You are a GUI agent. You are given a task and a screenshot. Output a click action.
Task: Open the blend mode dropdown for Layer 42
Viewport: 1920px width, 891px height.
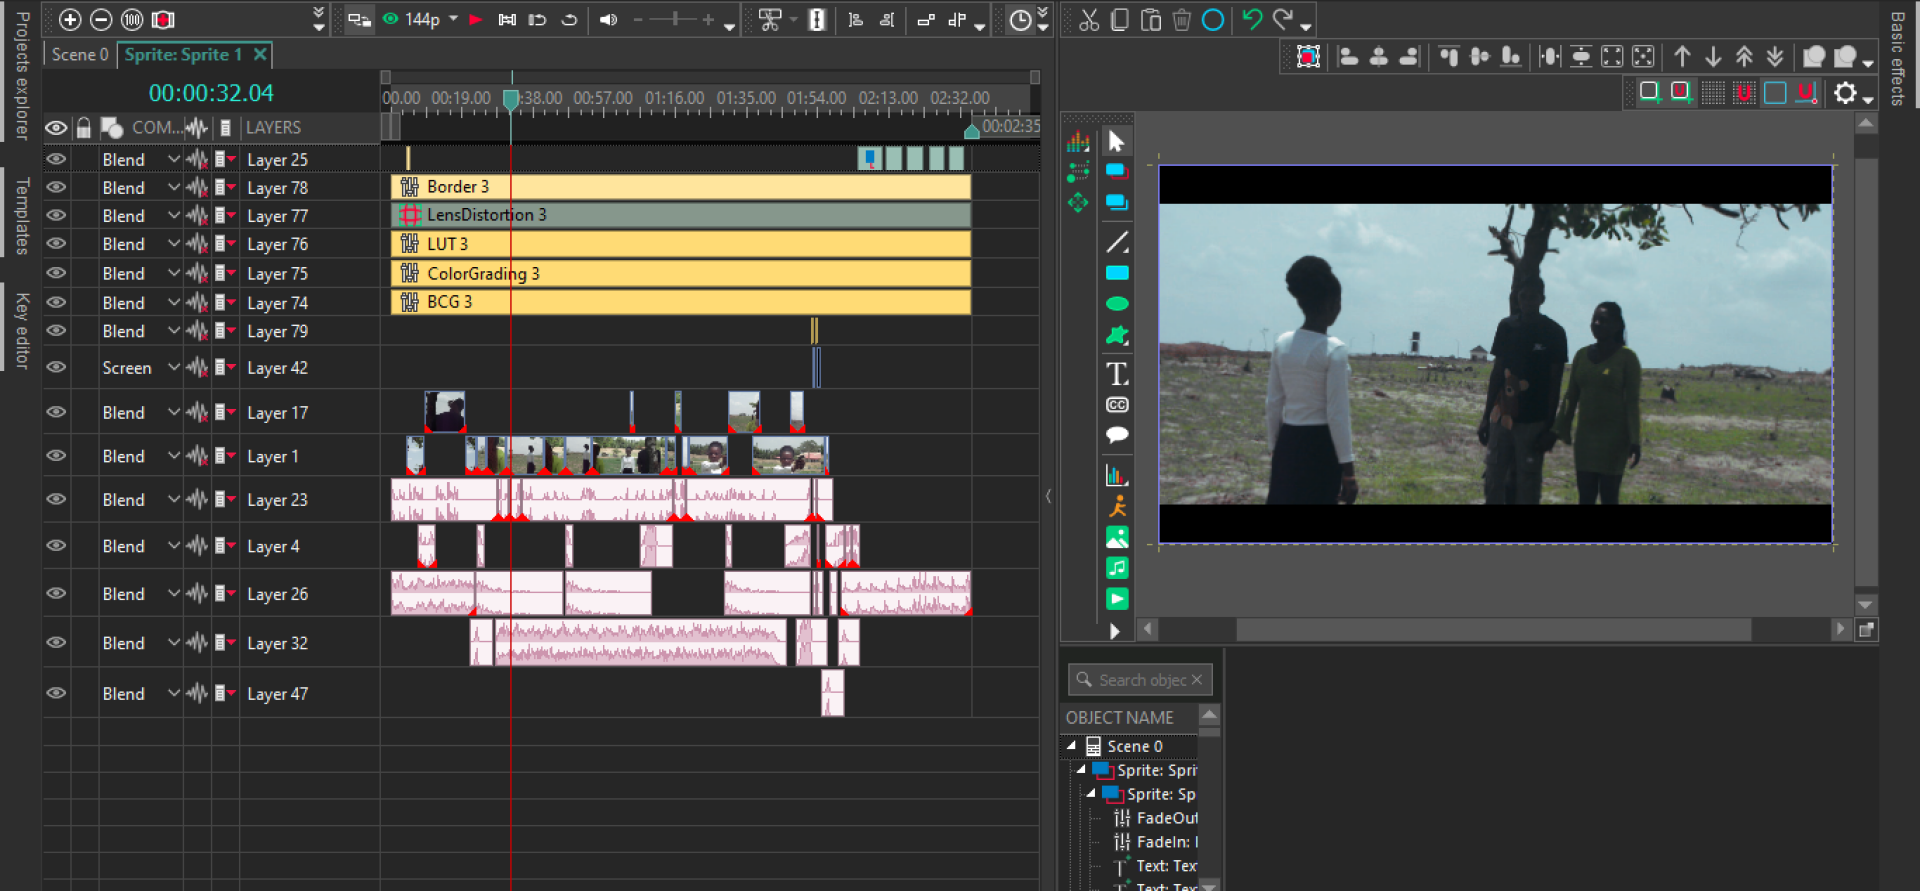pos(173,368)
